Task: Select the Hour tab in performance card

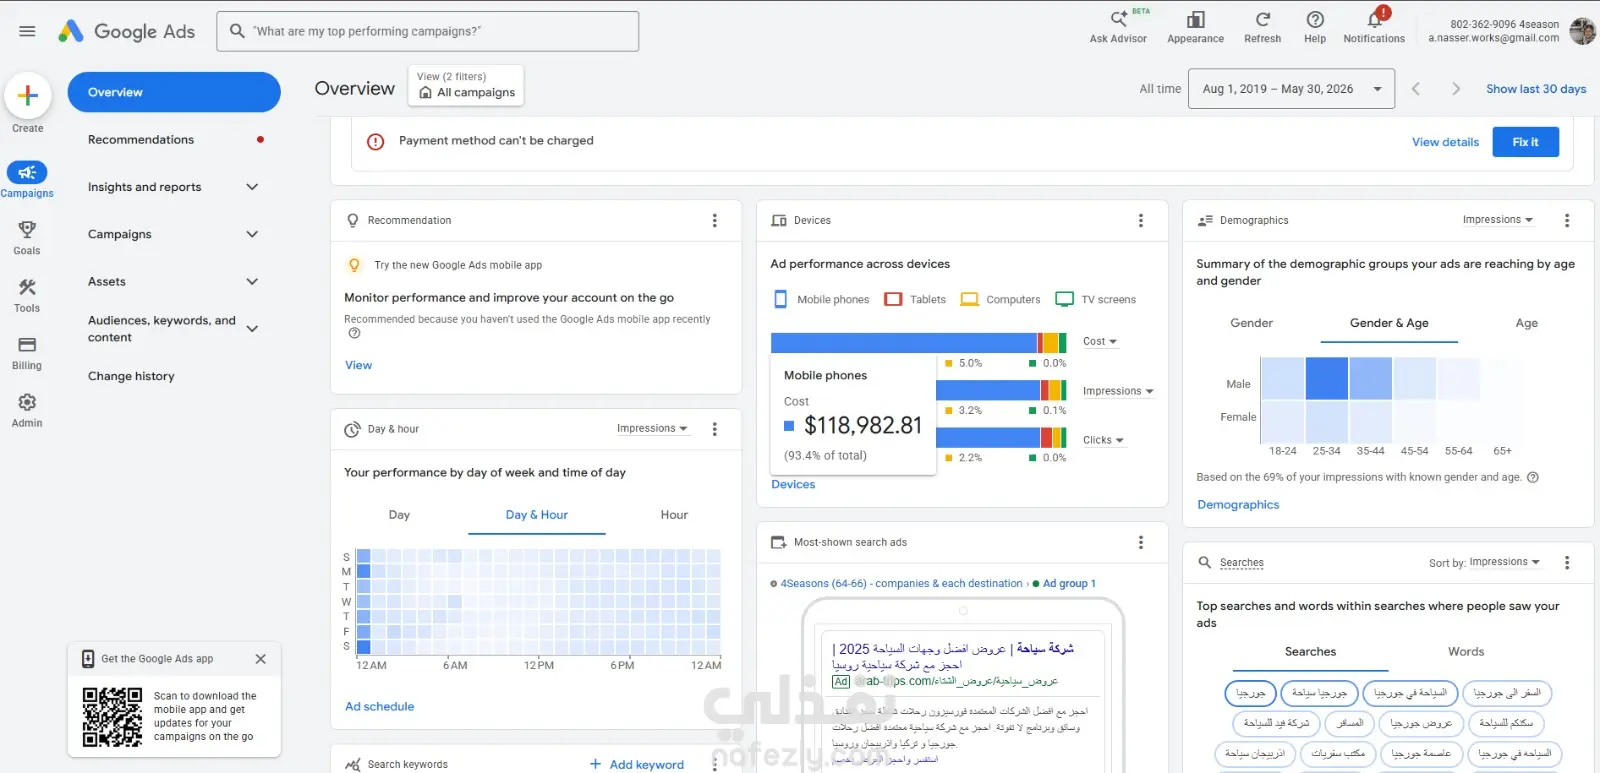Action: point(674,515)
